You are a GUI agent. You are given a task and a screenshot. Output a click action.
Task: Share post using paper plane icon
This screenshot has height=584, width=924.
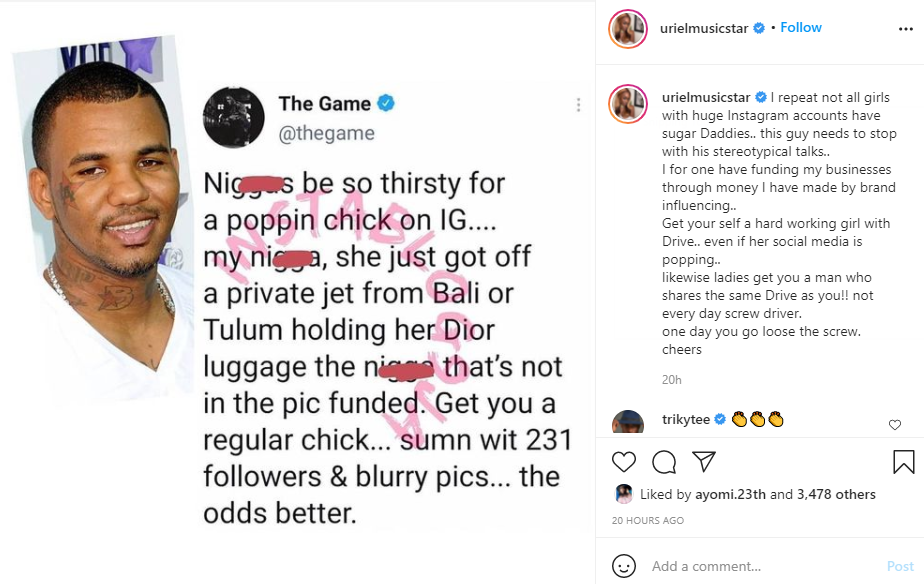click(x=704, y=461)
